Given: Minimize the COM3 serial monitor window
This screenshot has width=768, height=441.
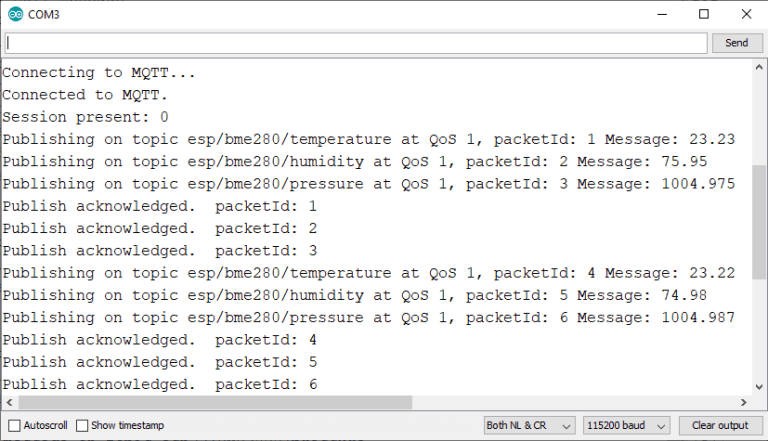Looking at the screenshot, I should point(660,14).
